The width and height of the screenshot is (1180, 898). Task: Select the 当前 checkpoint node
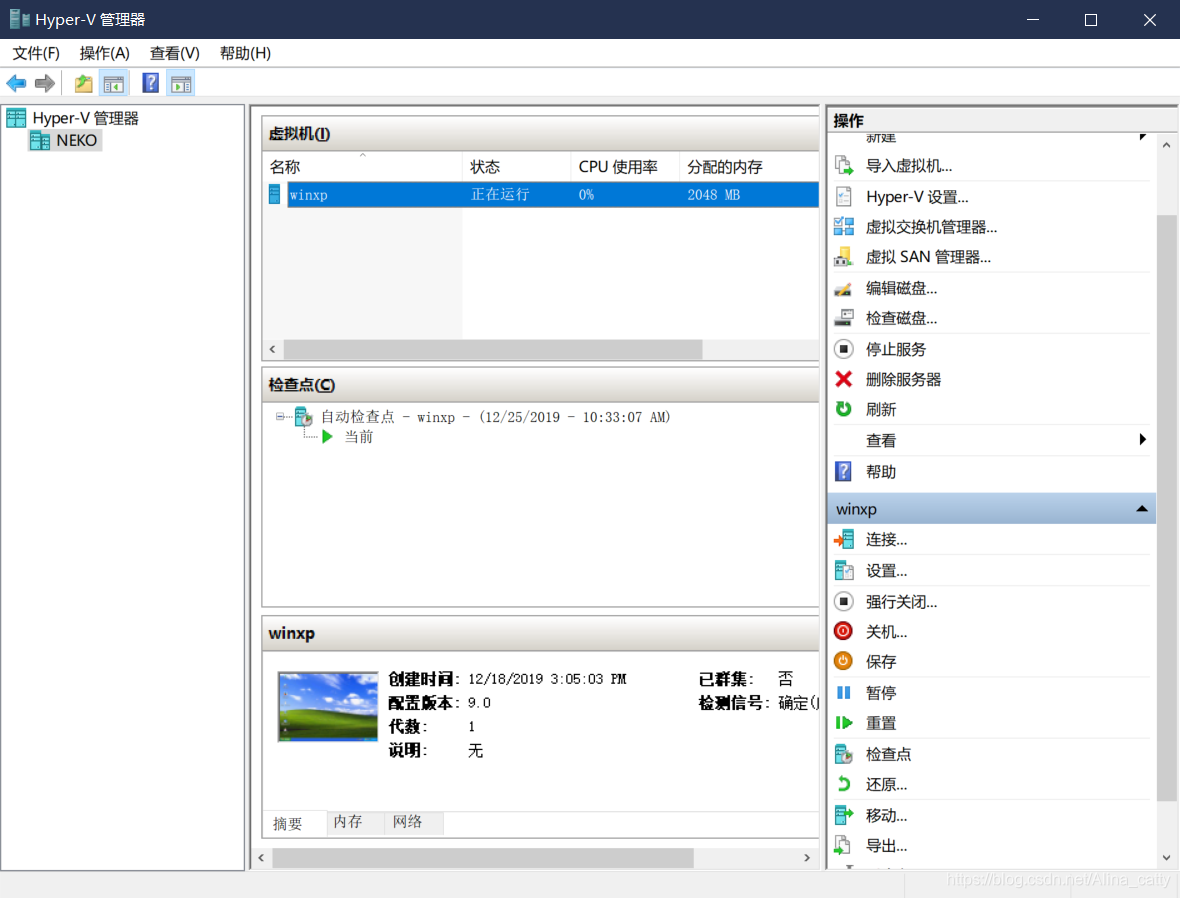(359, 437)
